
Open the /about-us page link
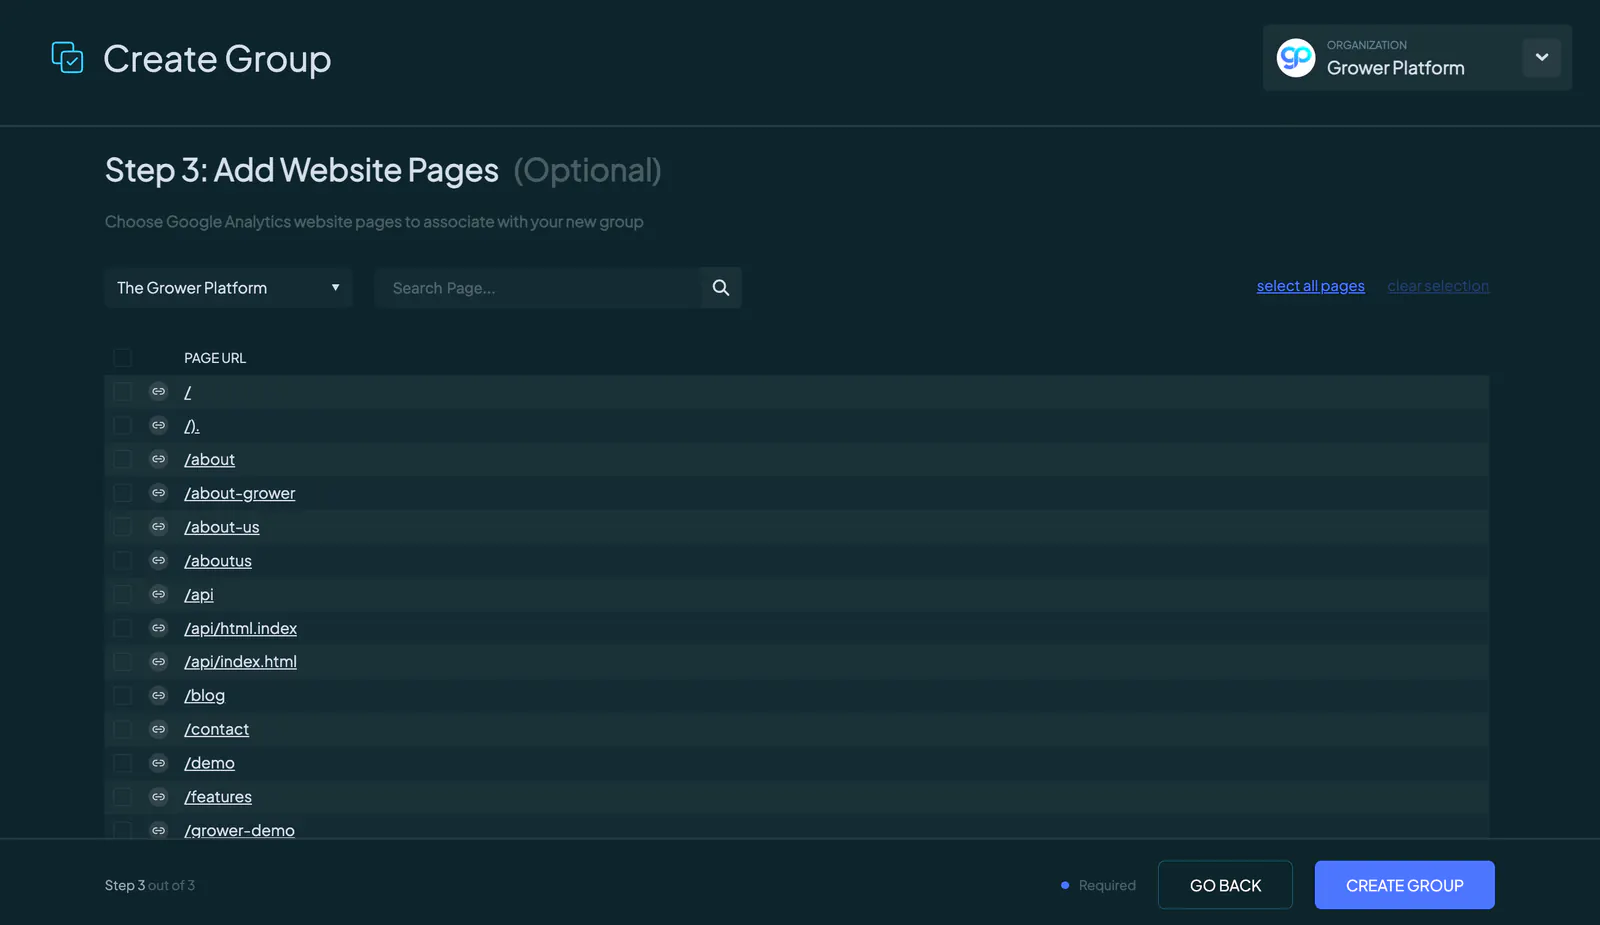tap(222, 527)
